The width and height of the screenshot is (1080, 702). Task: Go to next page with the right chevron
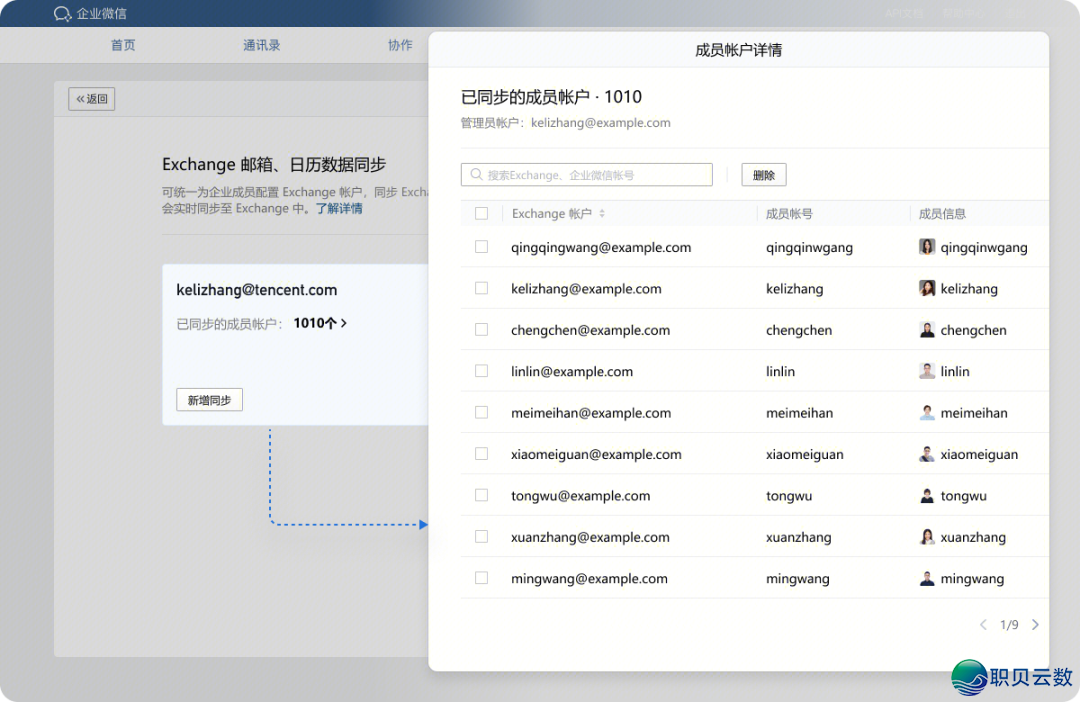(1035, 624)
